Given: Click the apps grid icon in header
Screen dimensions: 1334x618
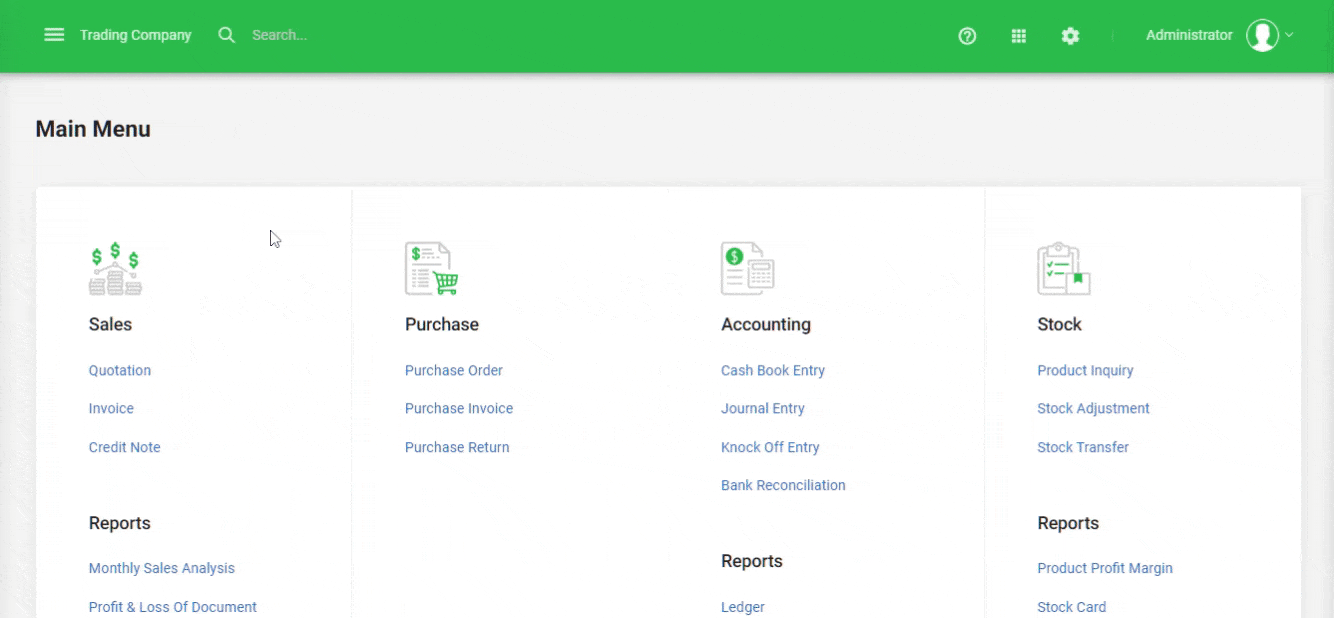Looking at the screenshot, I should [x=1019, y=35].
